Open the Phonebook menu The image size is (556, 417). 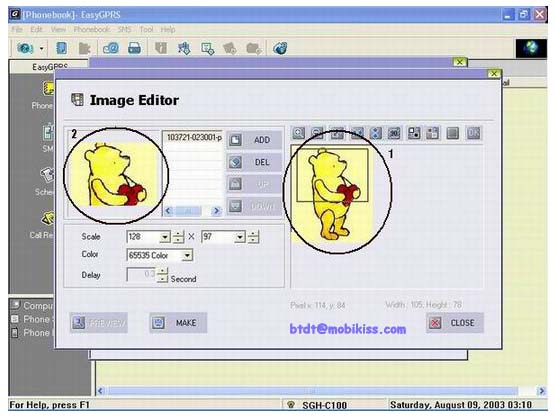pos(91,29)
